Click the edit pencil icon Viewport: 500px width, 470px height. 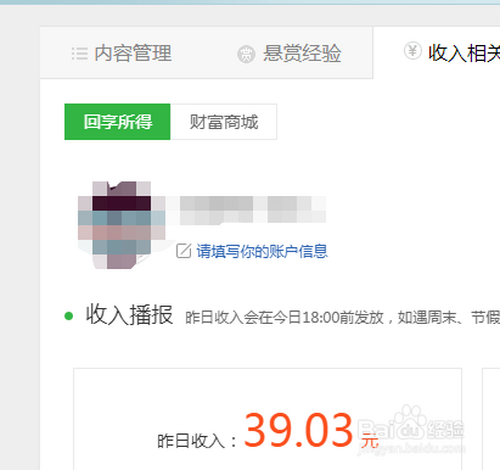(184, 251)
